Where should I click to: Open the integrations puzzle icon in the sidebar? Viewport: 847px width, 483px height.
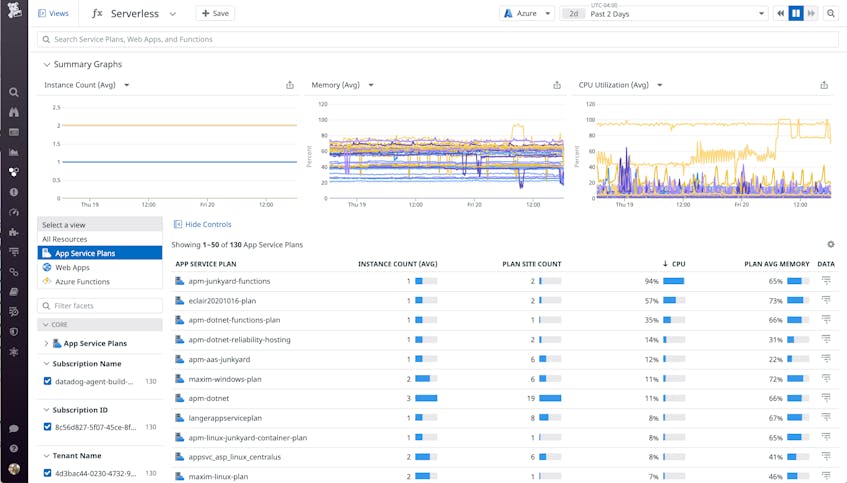14,232
